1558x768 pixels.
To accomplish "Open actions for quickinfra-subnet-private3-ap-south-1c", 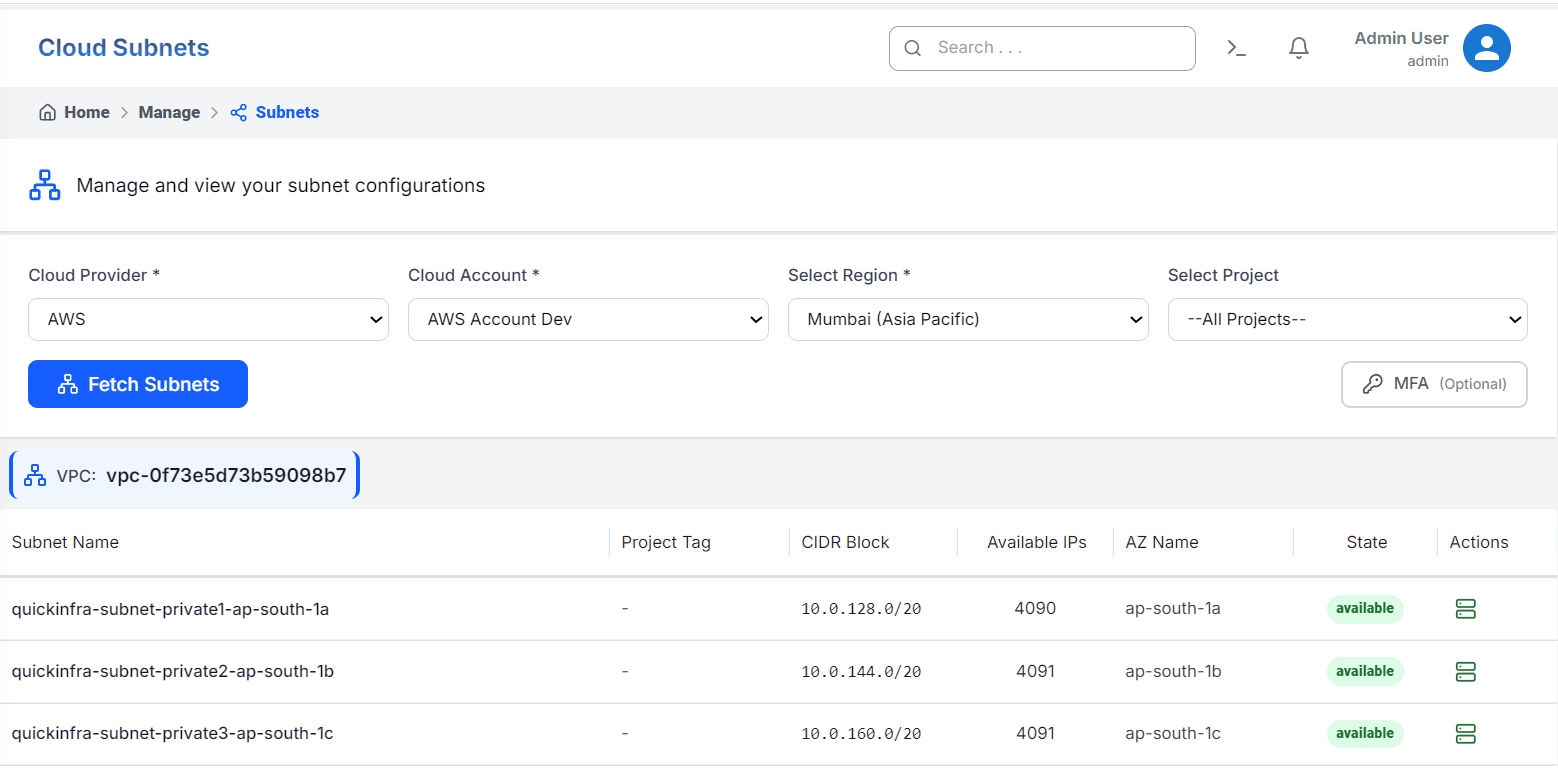I will coord(1465,733).
